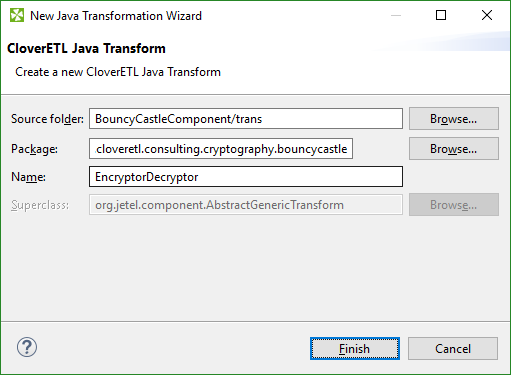This screenshot has height=375, width=511.
Task: Click the CloverETL icon in the title bar
Action: point(17,15)
